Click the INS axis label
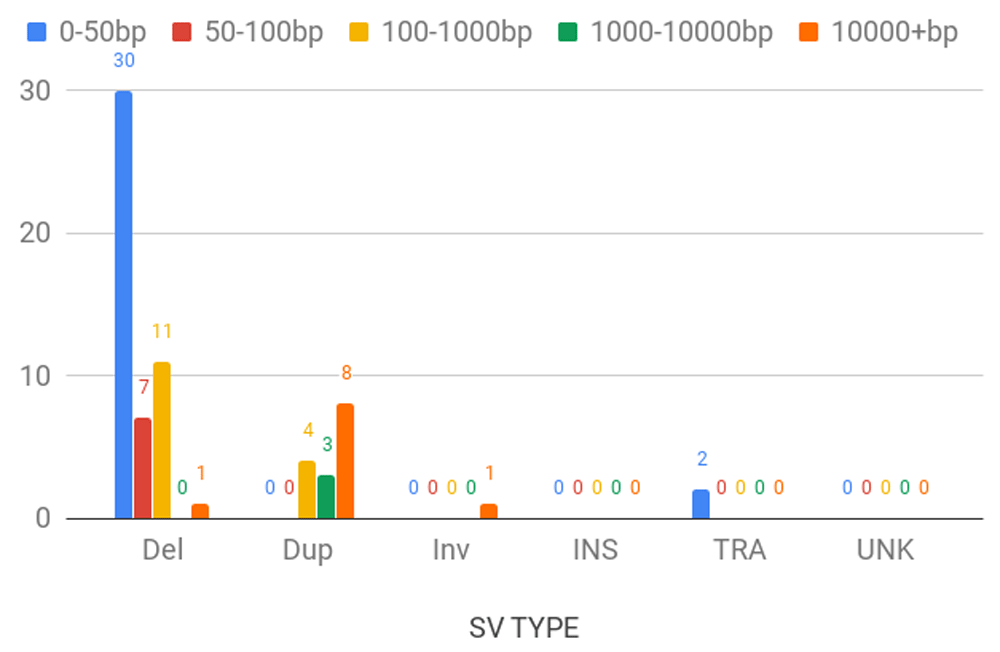Image resolution: width=1000 pixels, height=652 pixels. click(596, 549)
